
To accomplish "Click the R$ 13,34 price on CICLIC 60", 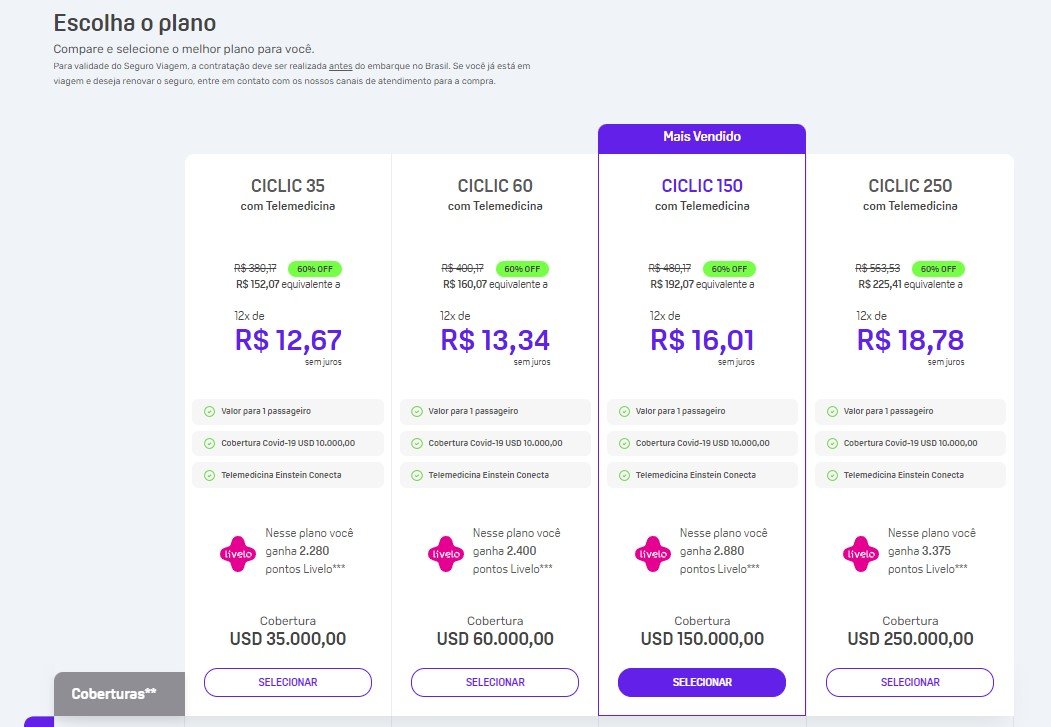I will click(x=495, y=340).
